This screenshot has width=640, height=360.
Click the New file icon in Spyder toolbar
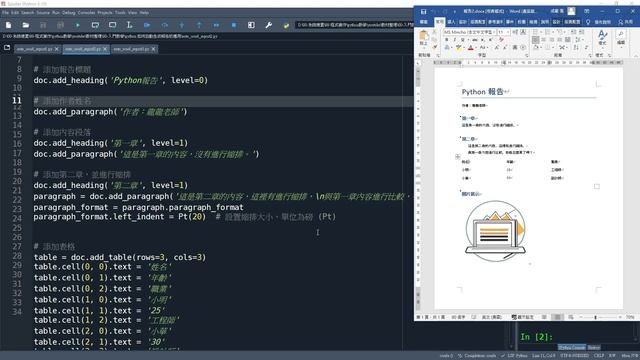pos(9,25)
